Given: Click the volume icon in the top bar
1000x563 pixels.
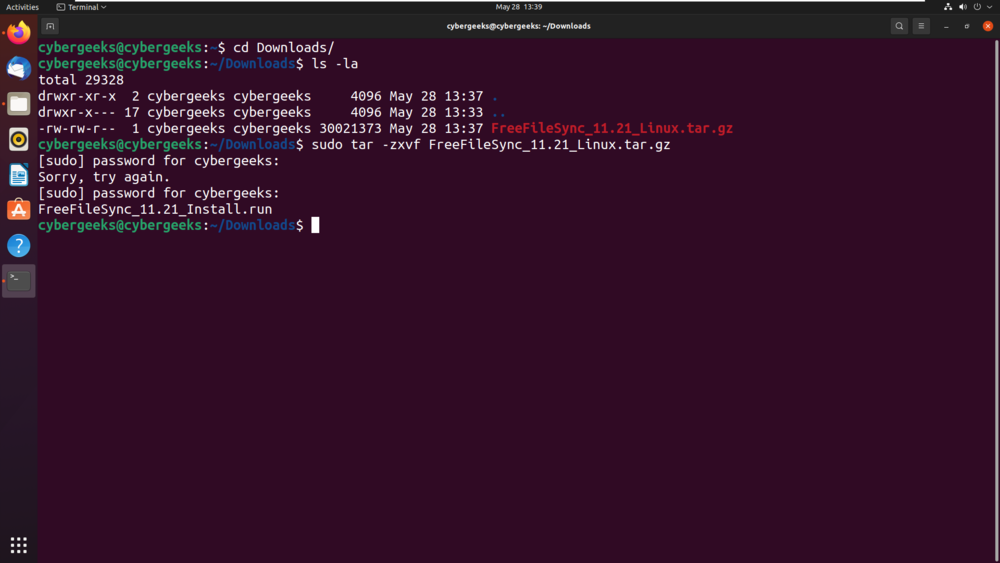Looking at the screenshot, I should [962, 7].
